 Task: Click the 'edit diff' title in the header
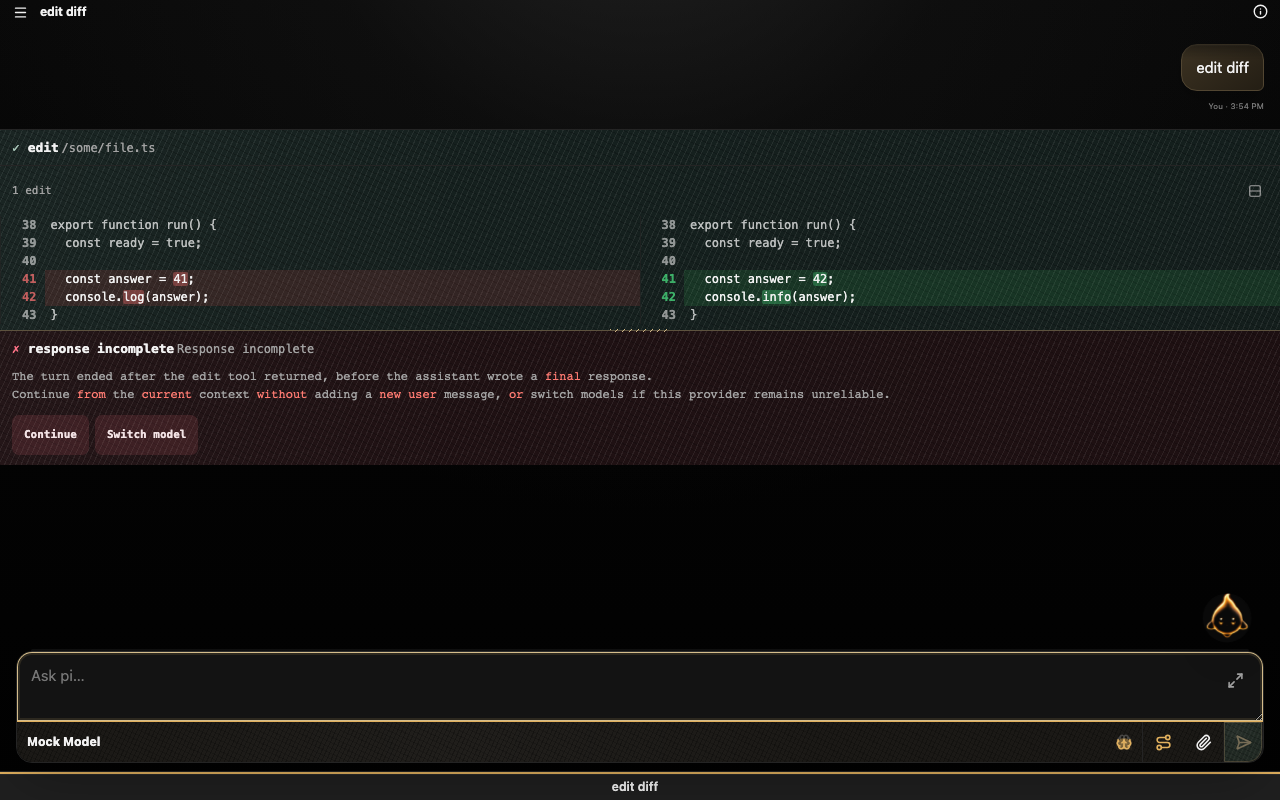(x=63, y=12)
